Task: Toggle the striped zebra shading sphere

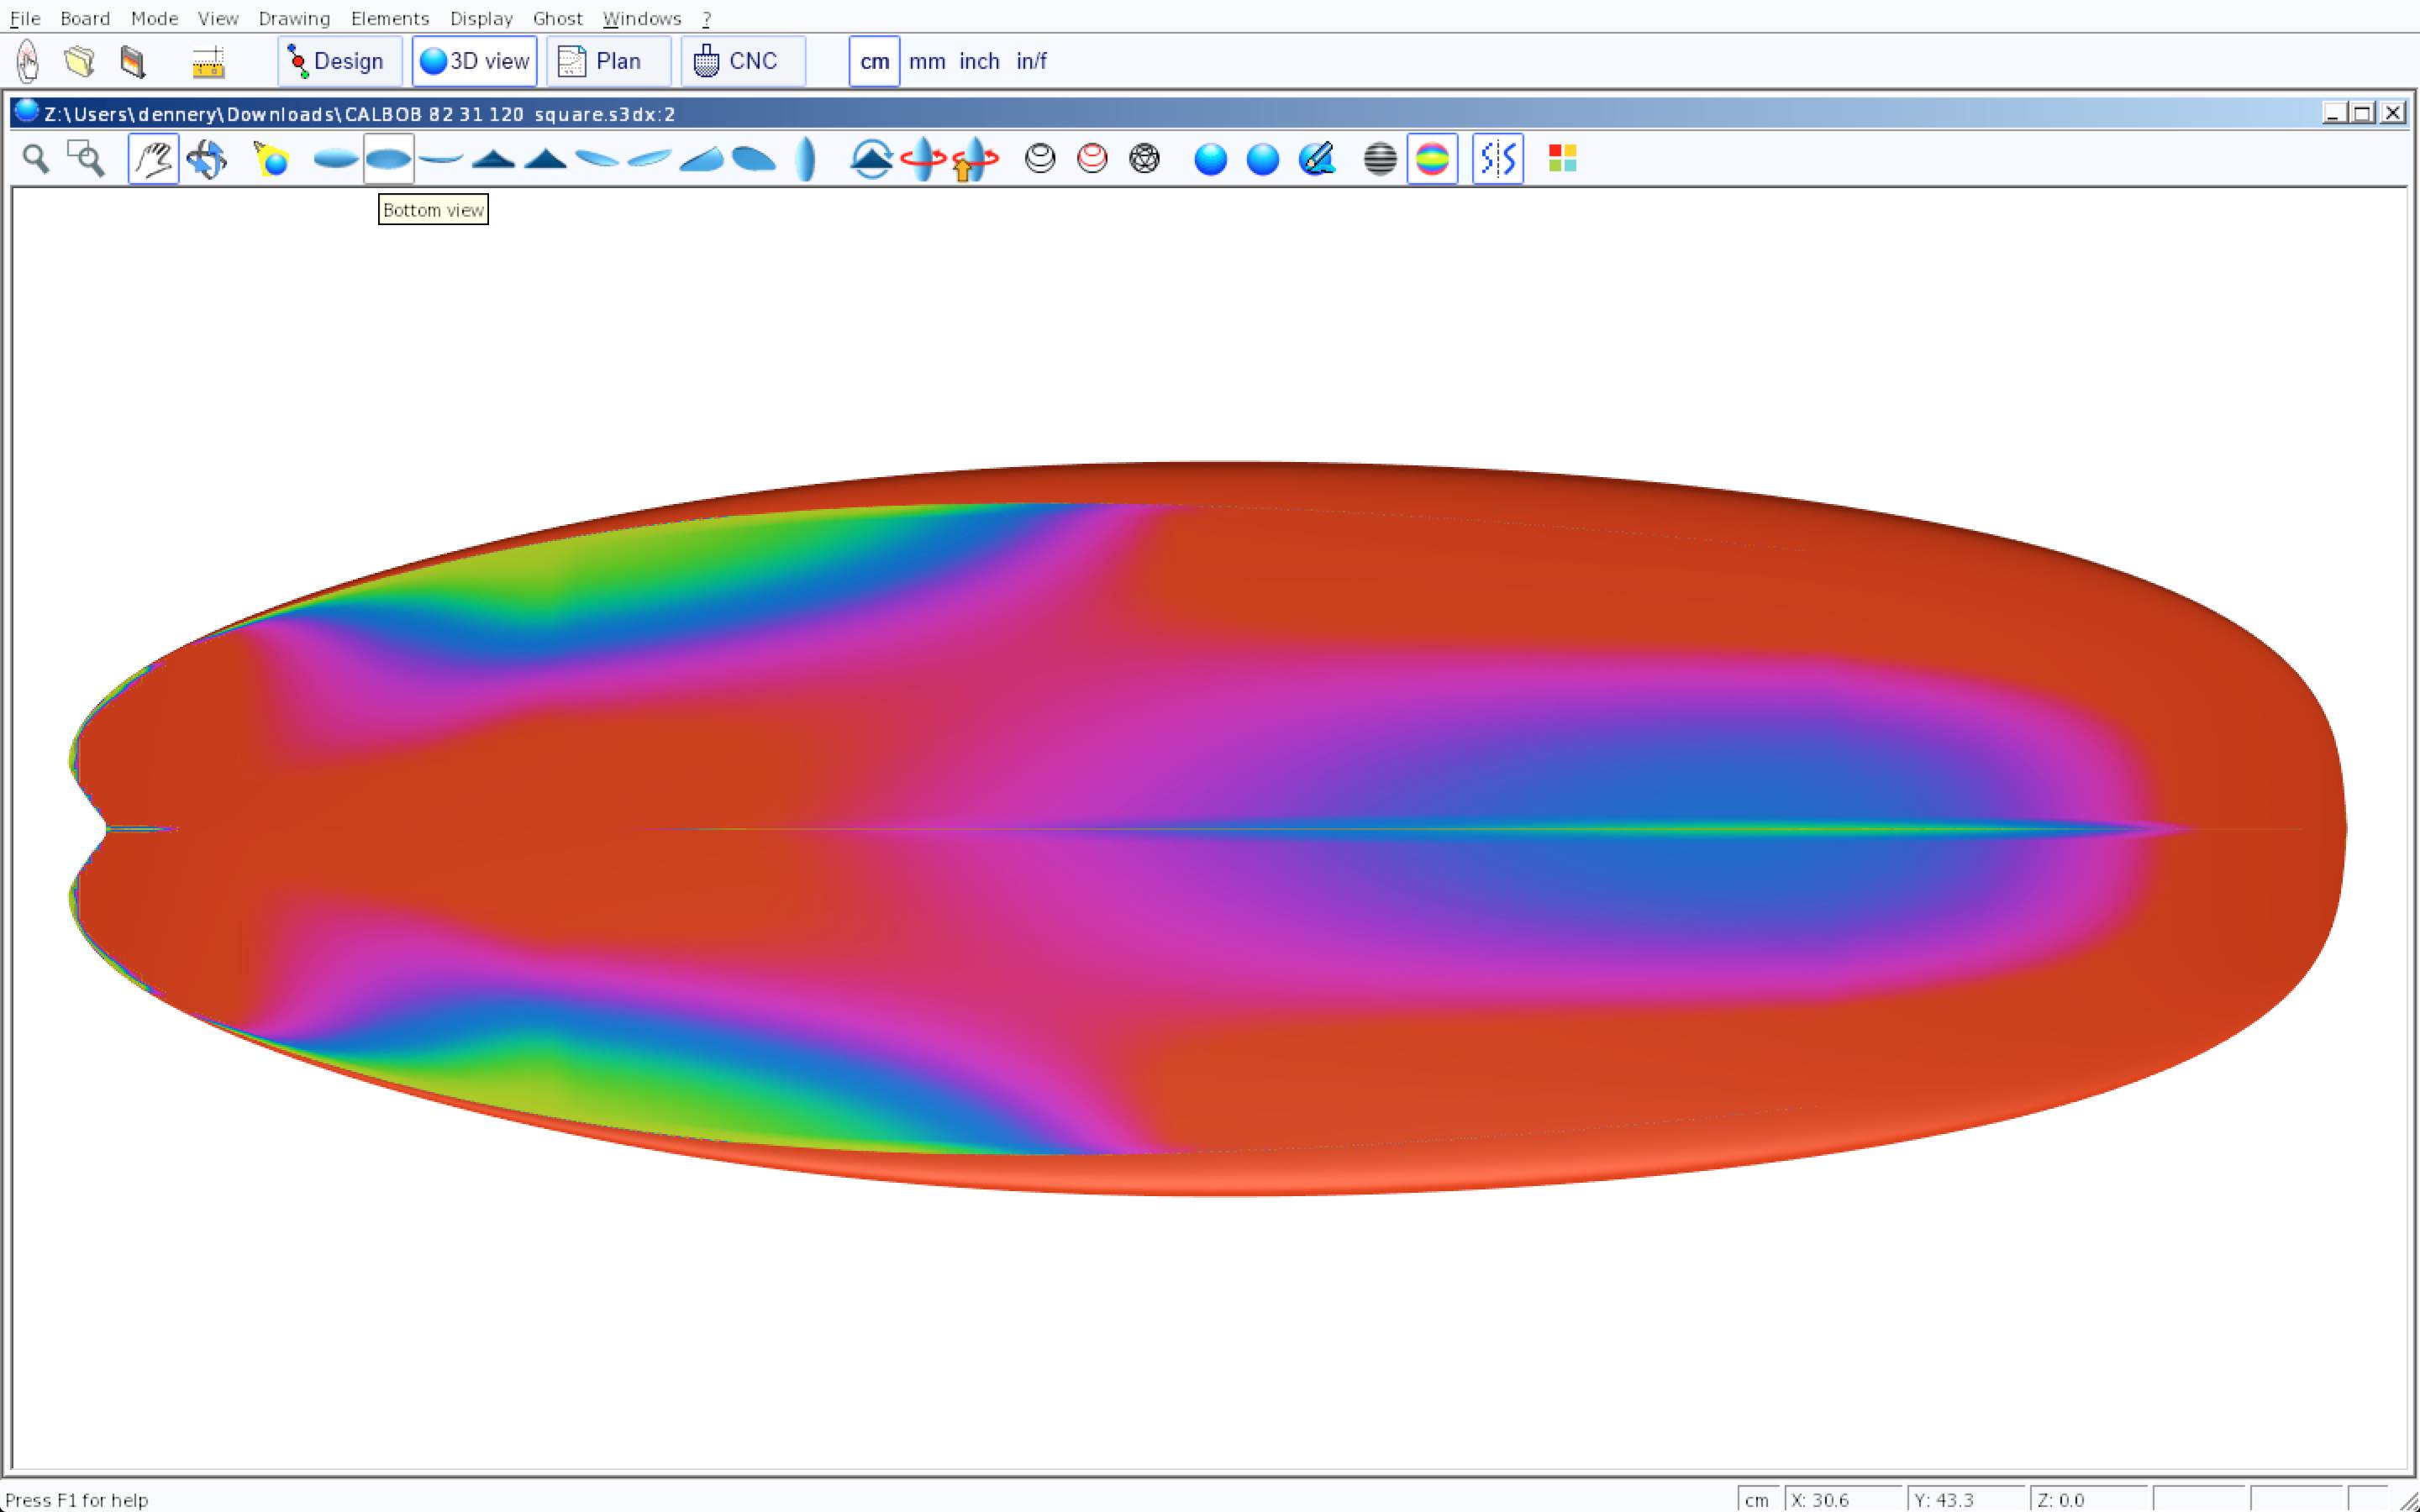Action: pos(1380,159)
